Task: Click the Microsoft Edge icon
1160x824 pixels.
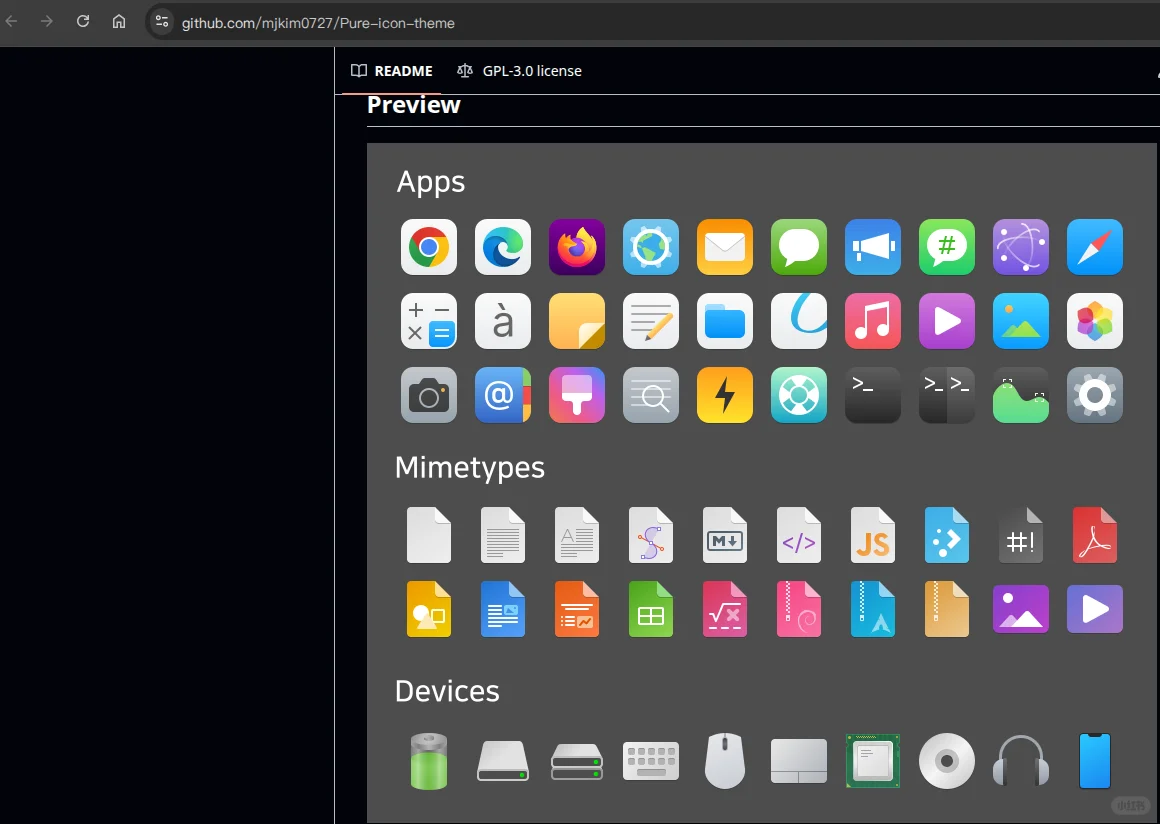Action: tap(503, 247)
